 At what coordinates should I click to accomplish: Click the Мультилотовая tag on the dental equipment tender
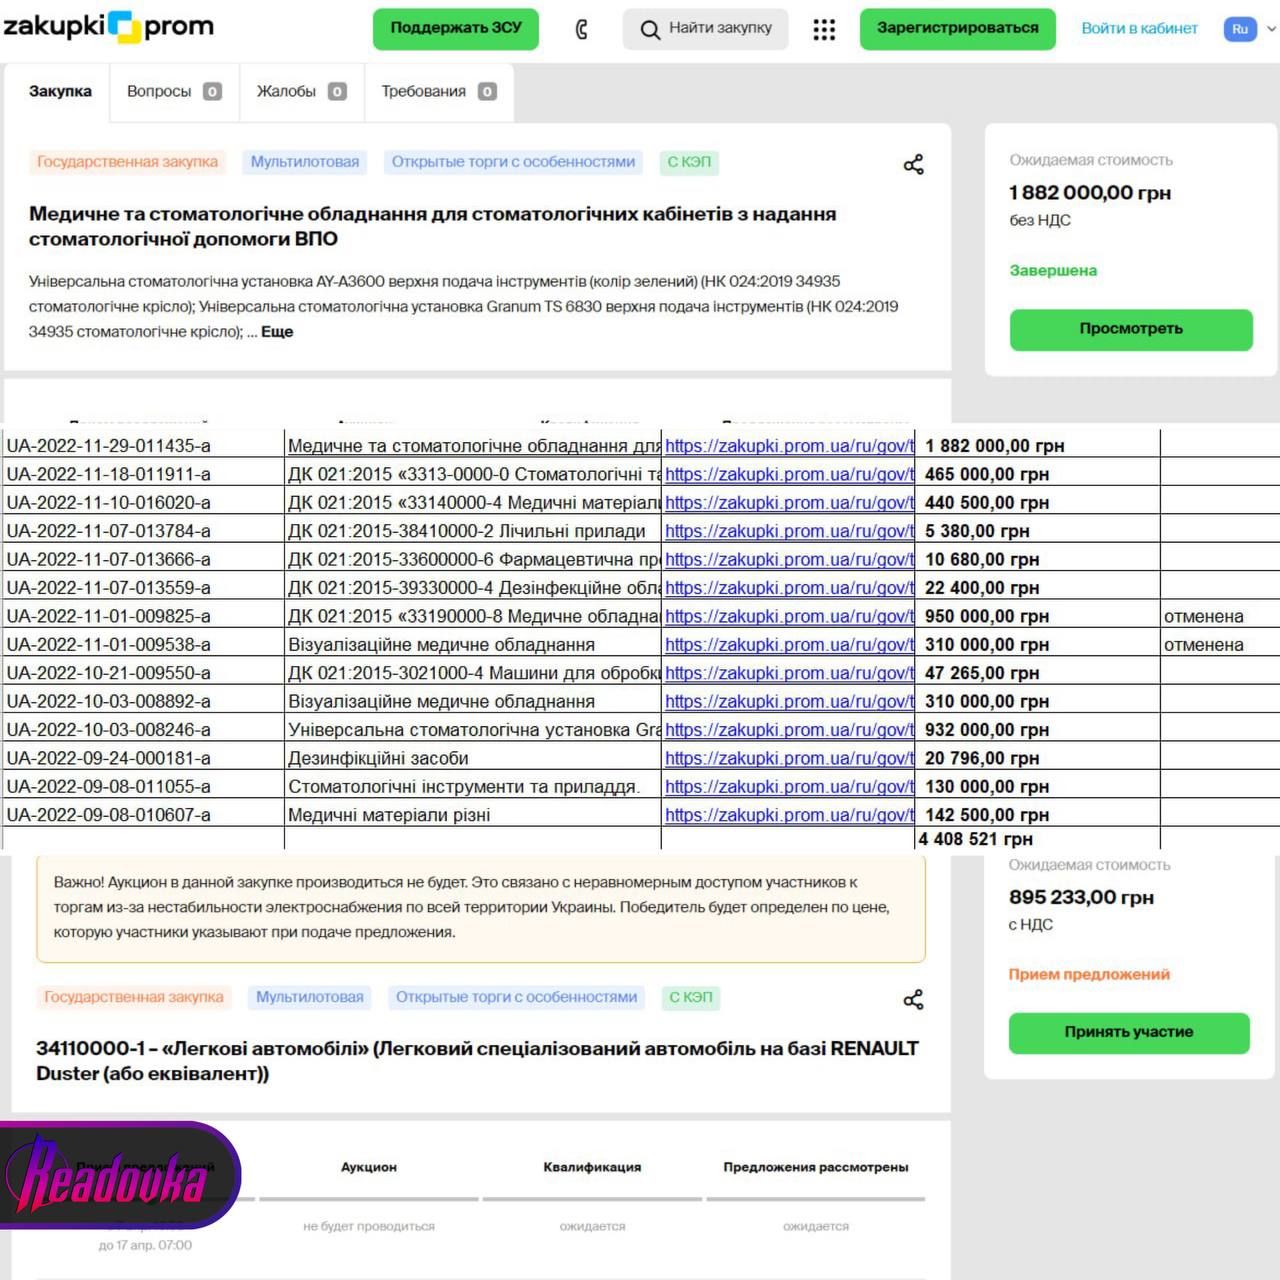[305, 162]
